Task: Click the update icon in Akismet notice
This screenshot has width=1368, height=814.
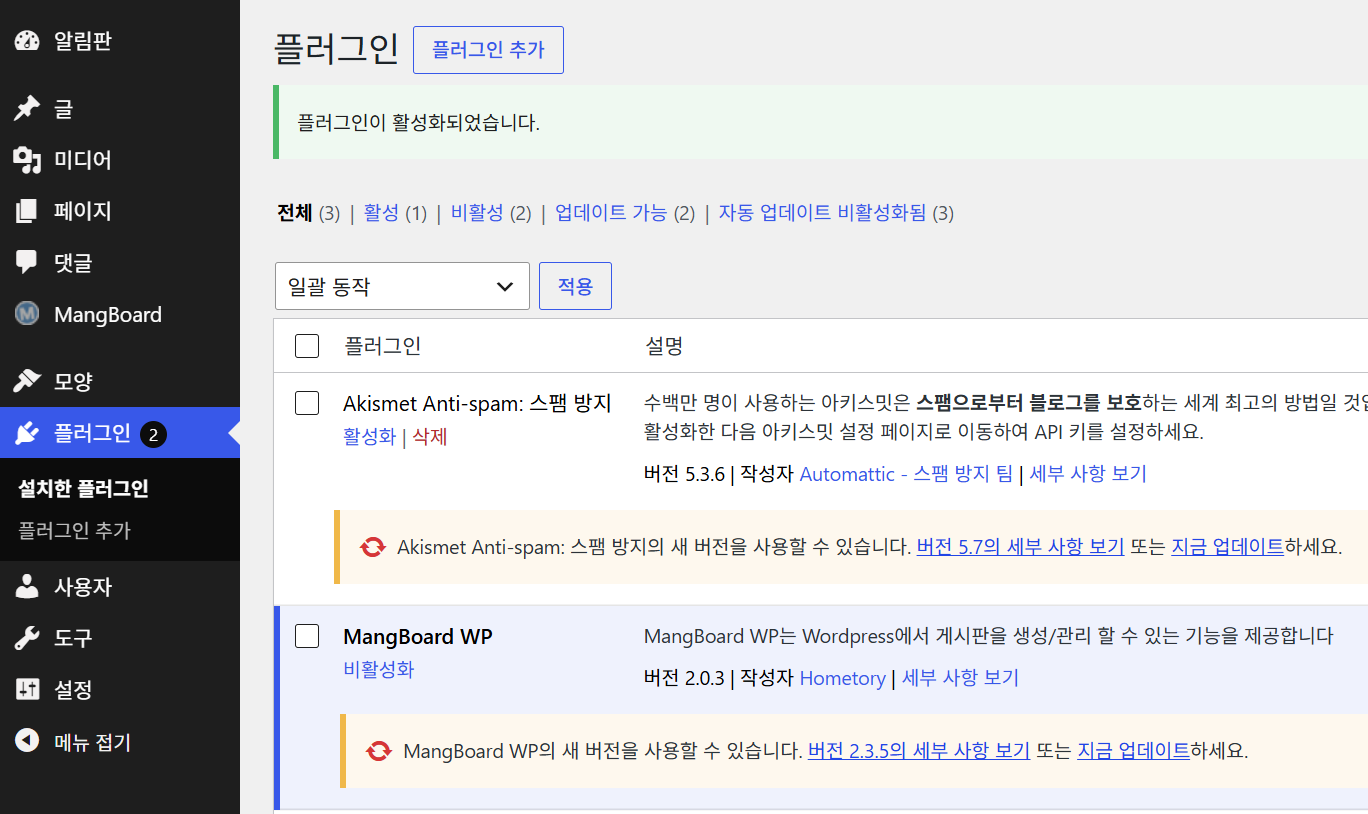Action: (x=373, y=547)
